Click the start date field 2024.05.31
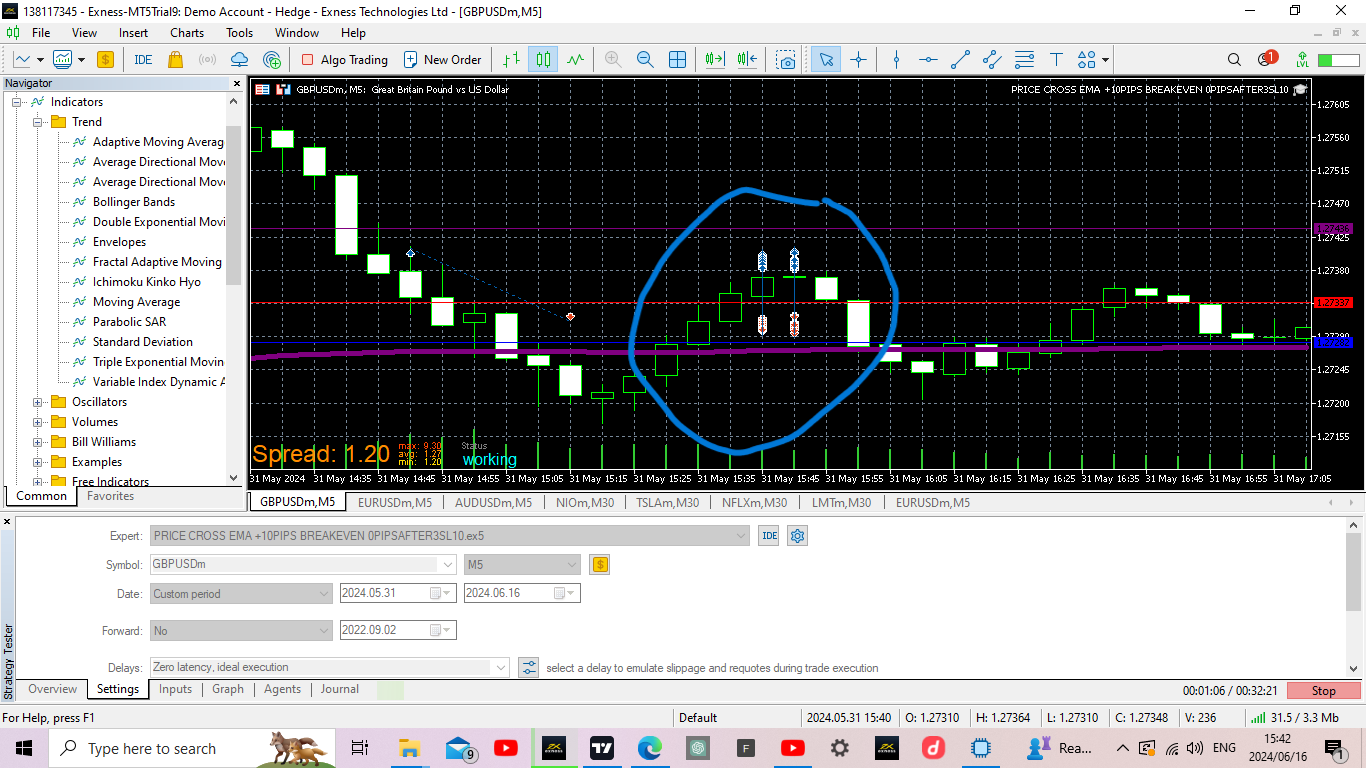 [398, 594]
